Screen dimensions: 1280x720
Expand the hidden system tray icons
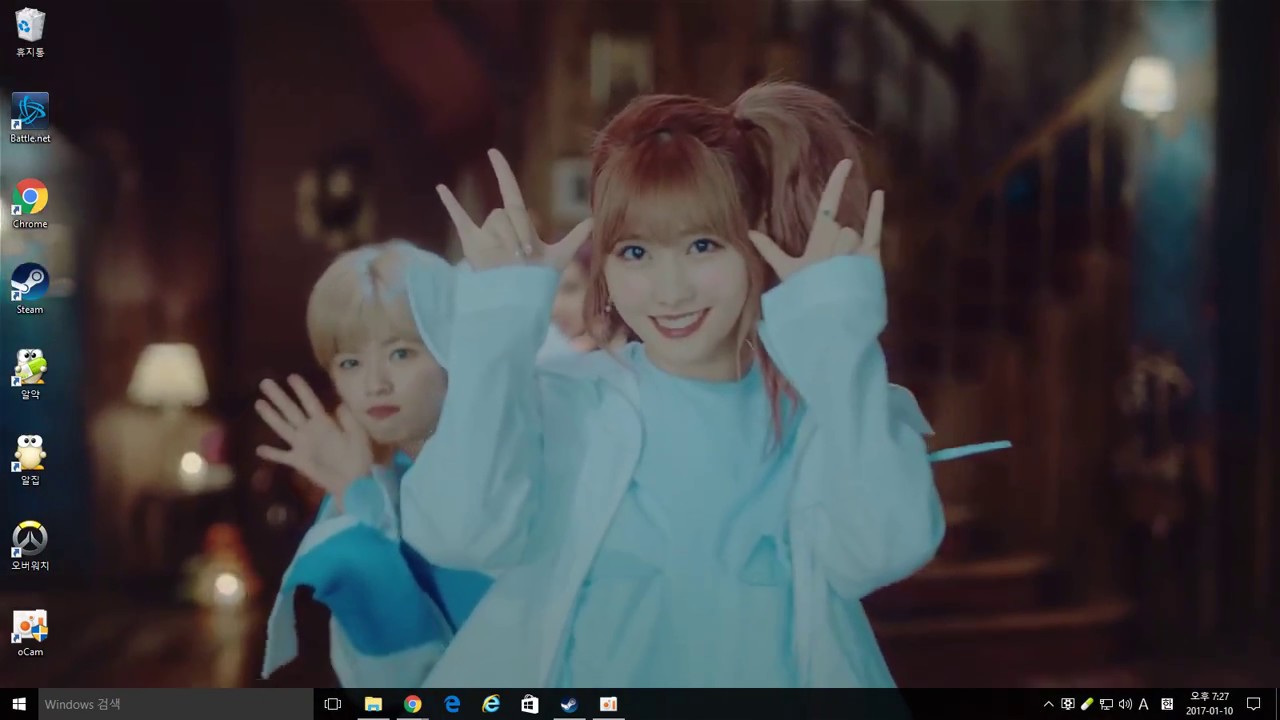(1048, 704)
